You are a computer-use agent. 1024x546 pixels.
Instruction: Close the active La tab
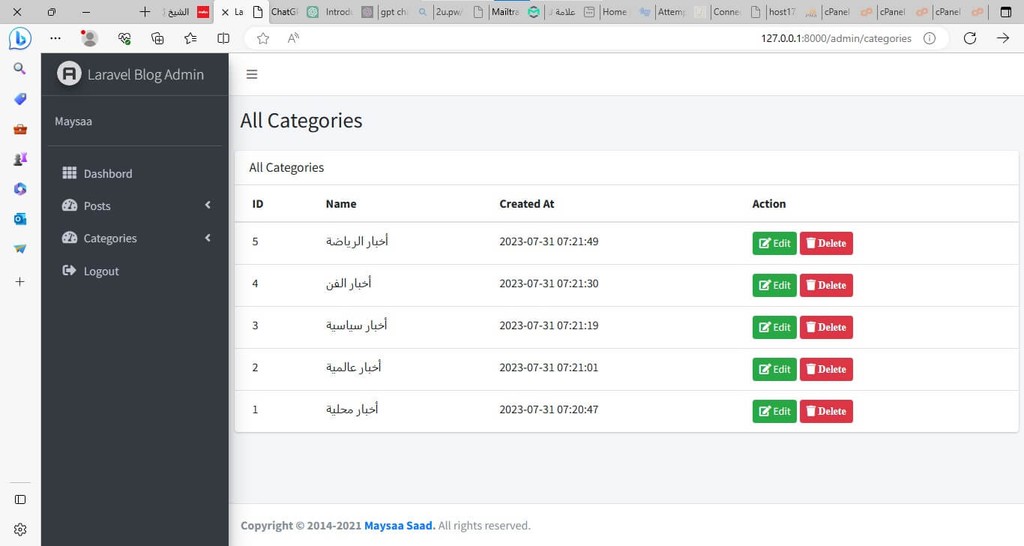pos(225,12)
